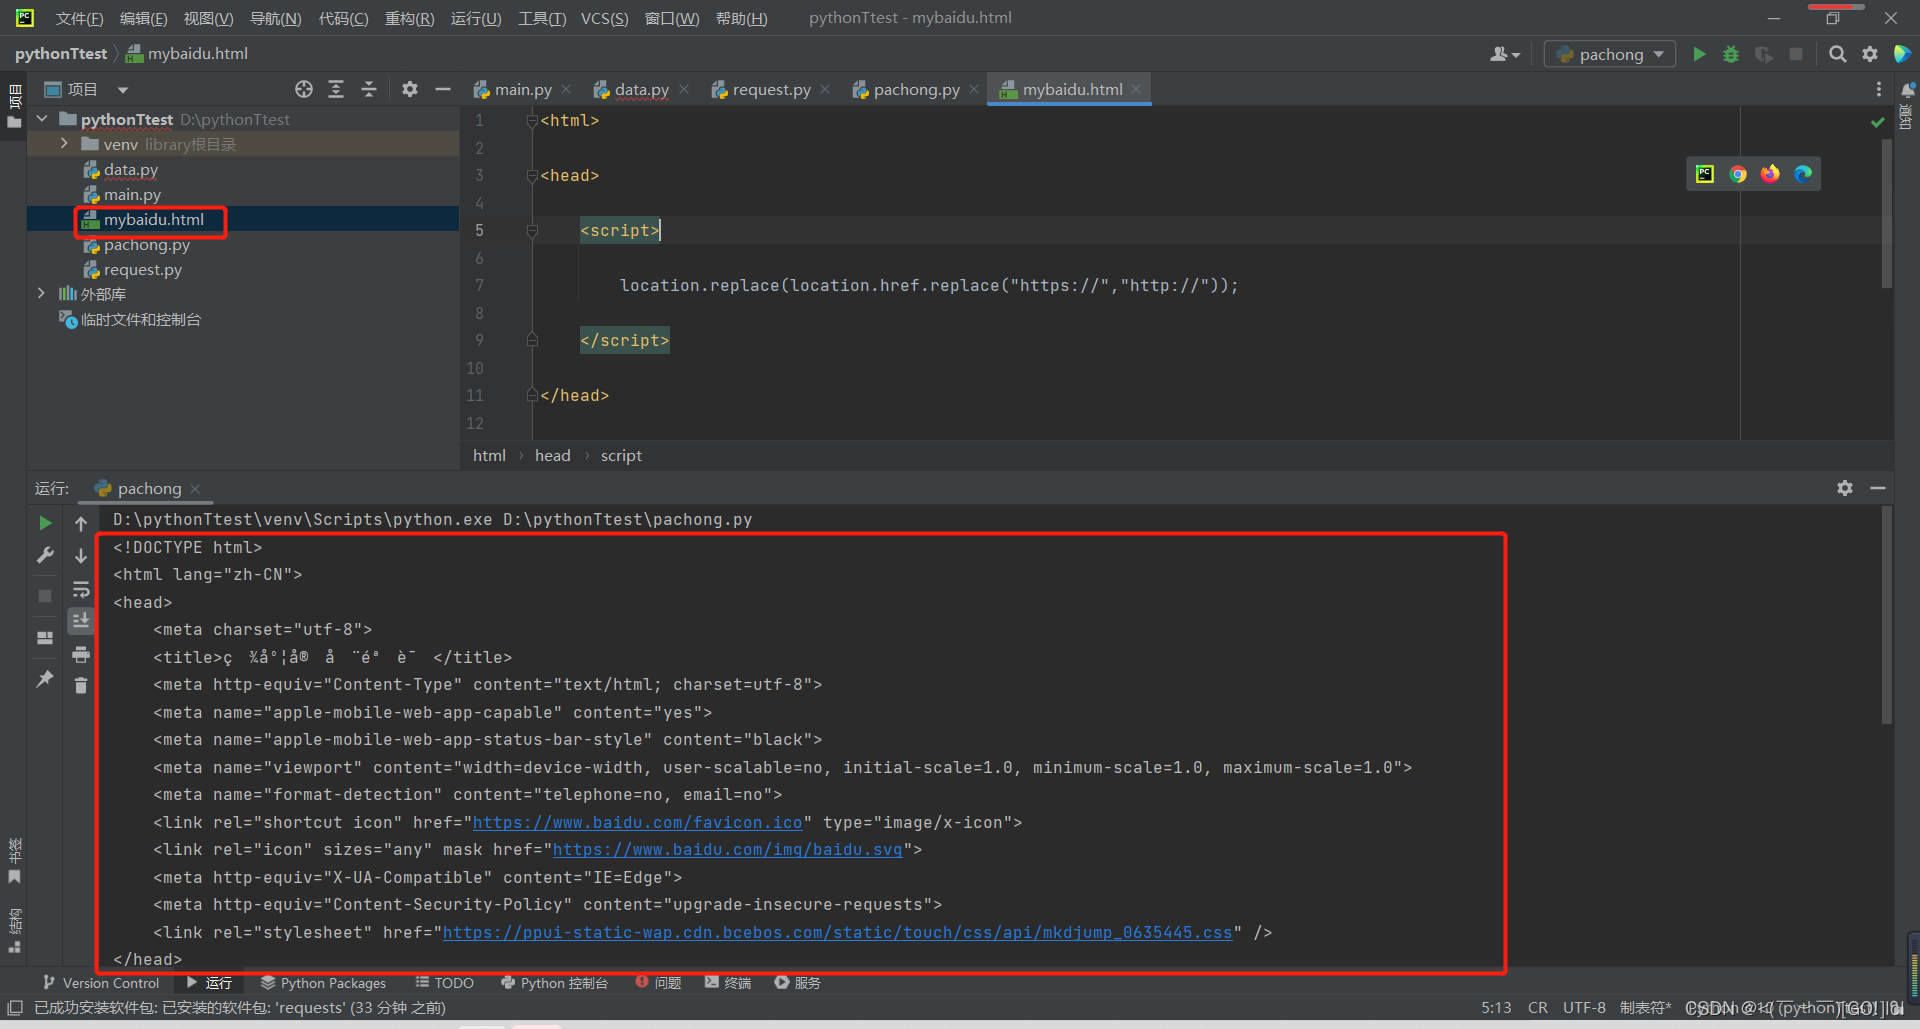Toggle scroll to end in run output
Screen dimensions: 1920x1029
point(81,621)
